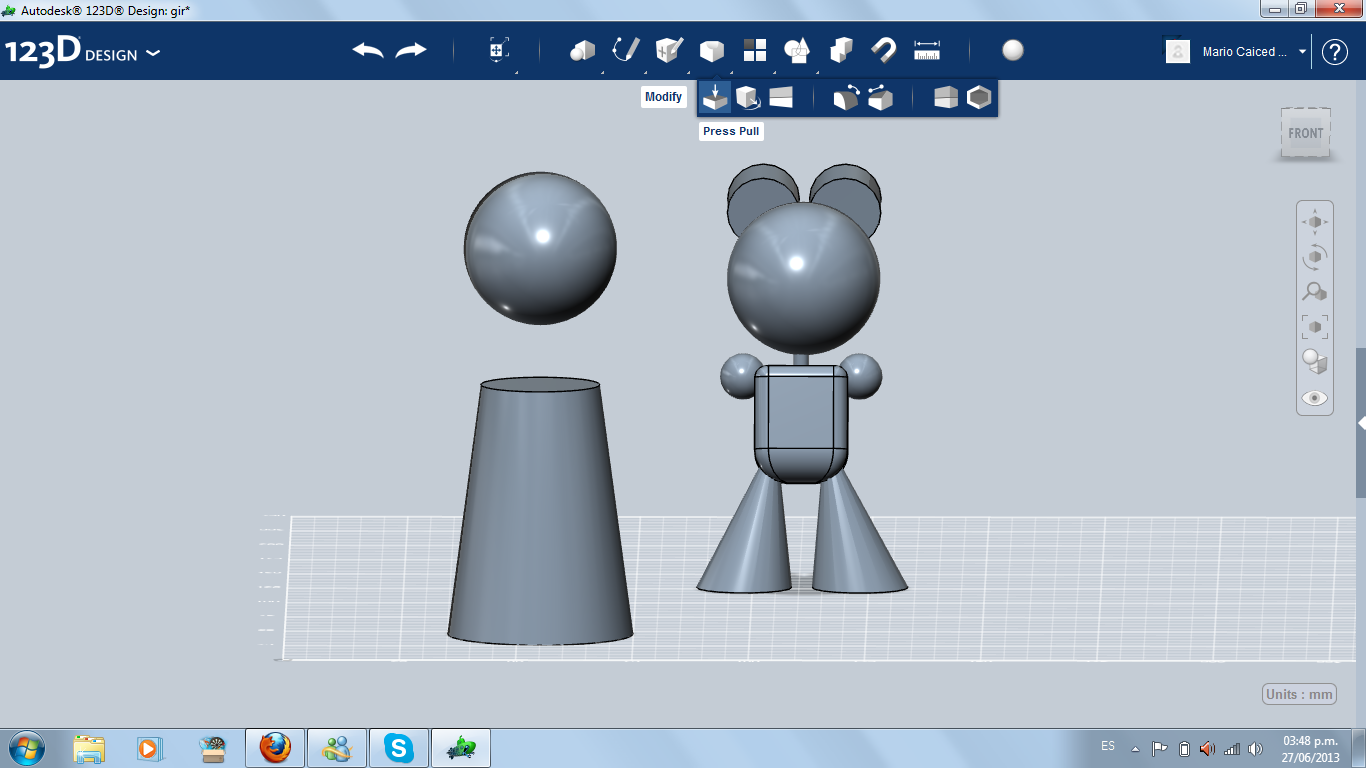1366x768 pixels.
Task: Select the floating sphere object
Action: pyautogui.click(x=540, y=248)
